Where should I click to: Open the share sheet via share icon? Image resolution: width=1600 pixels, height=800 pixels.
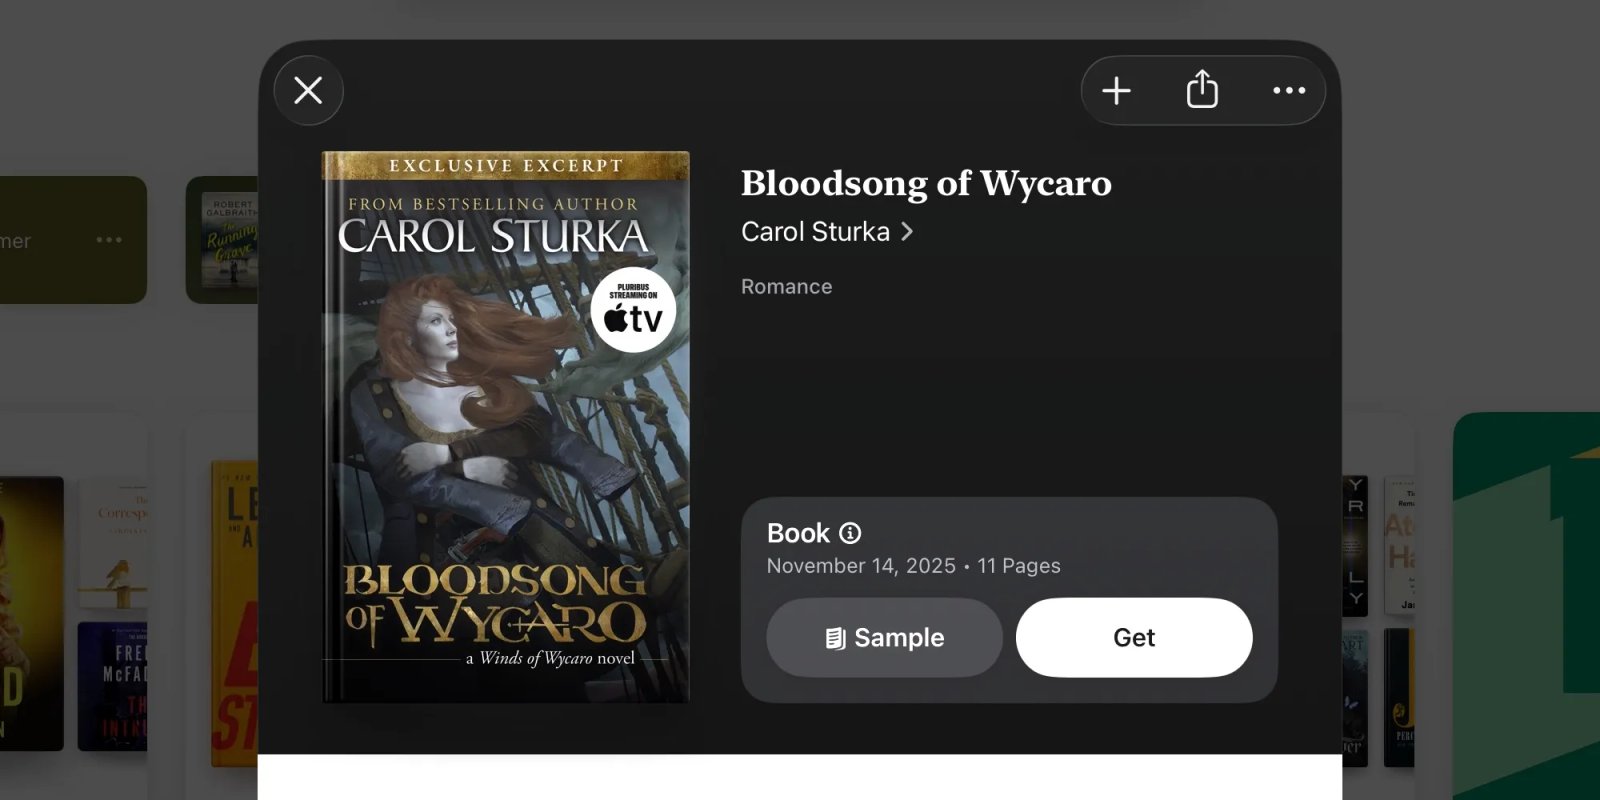point(1202,89)
